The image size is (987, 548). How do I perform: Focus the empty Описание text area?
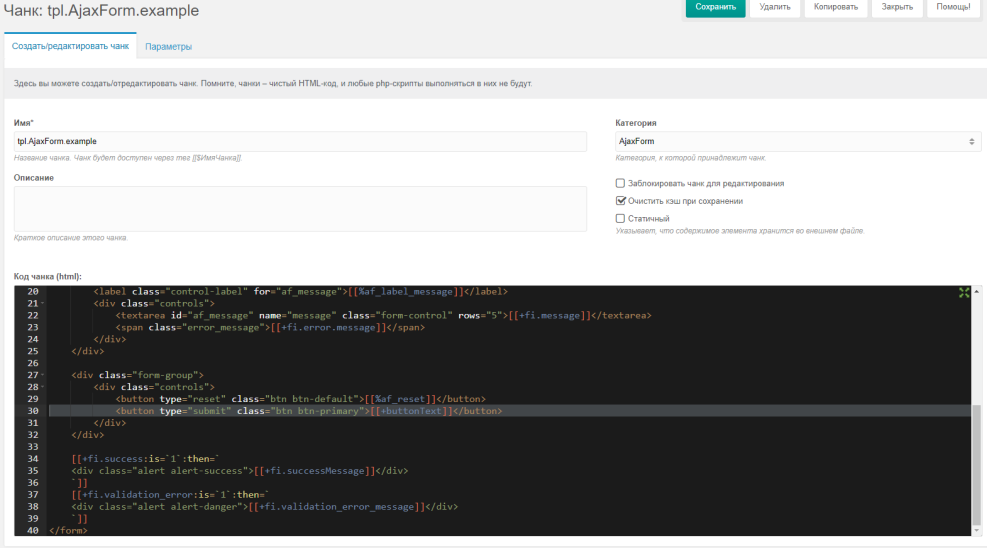coord(300,208)
